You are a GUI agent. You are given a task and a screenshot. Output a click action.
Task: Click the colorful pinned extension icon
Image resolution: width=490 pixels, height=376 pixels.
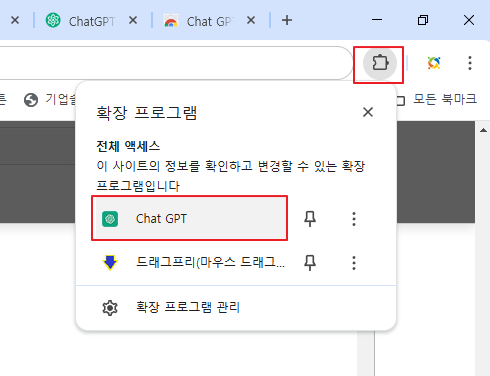point(434,63)
